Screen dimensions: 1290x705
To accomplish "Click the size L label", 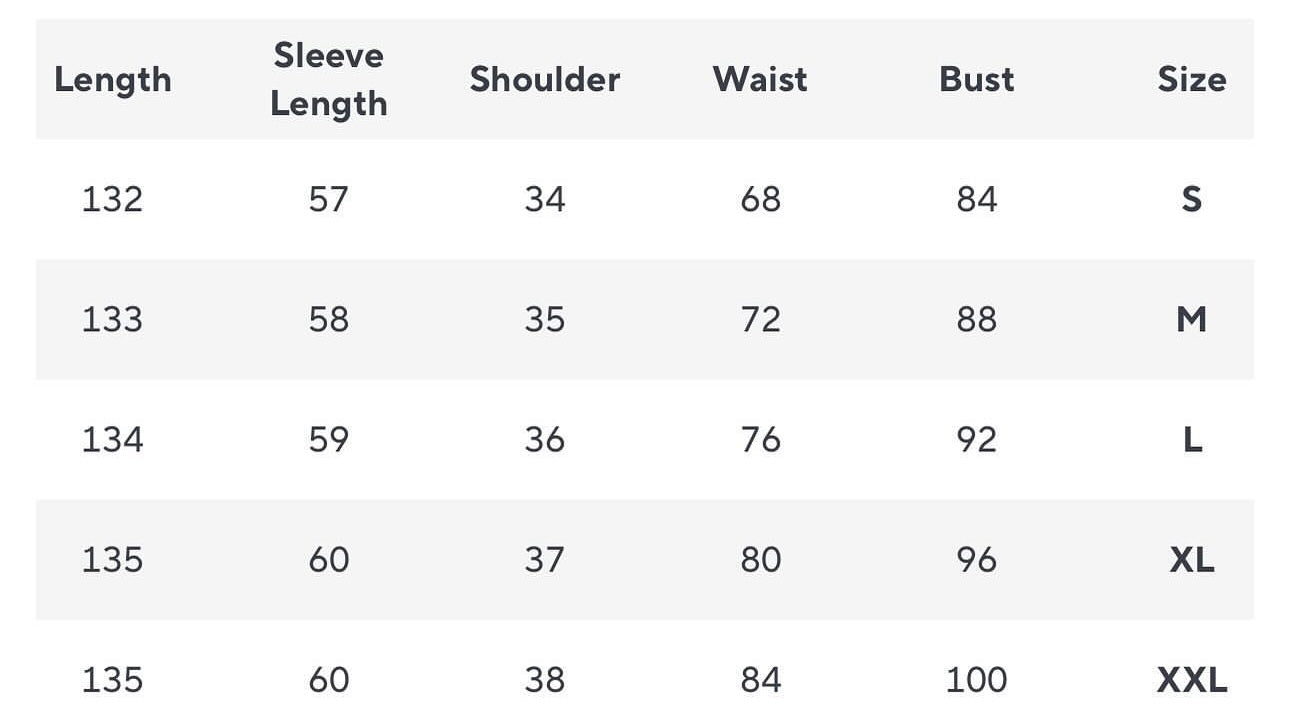I will click(x=1192, y=439).
